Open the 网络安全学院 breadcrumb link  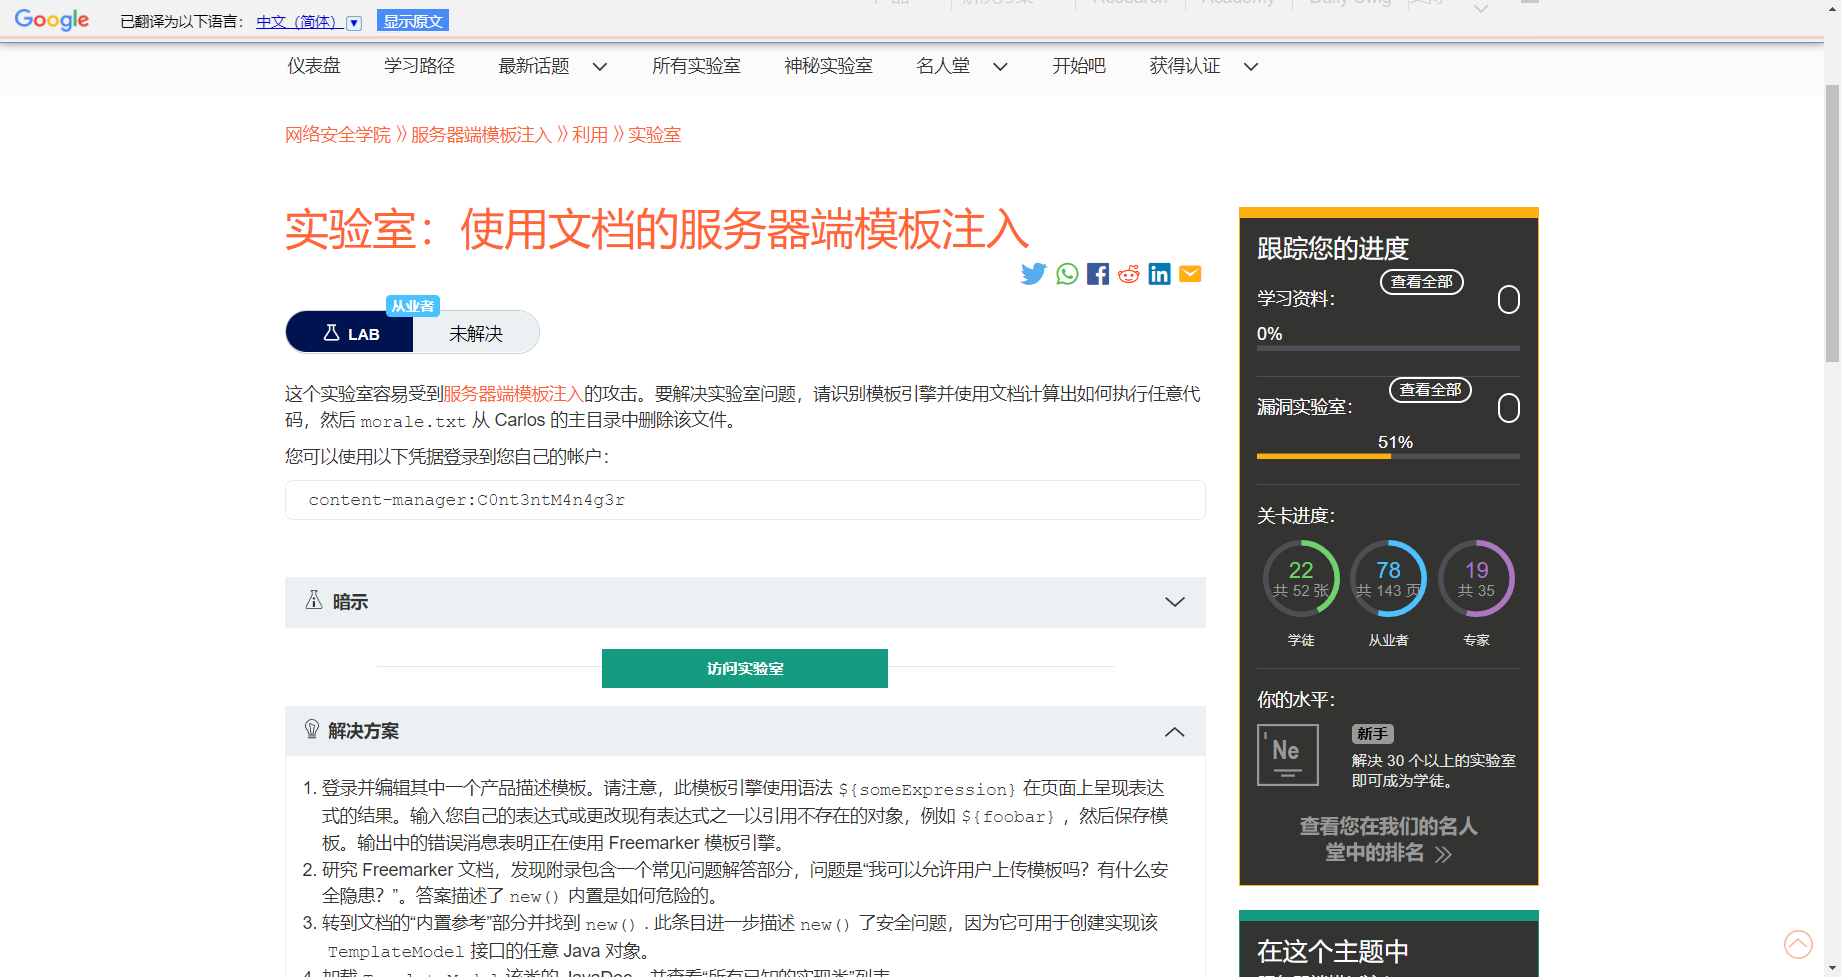[x=338, y=135]
